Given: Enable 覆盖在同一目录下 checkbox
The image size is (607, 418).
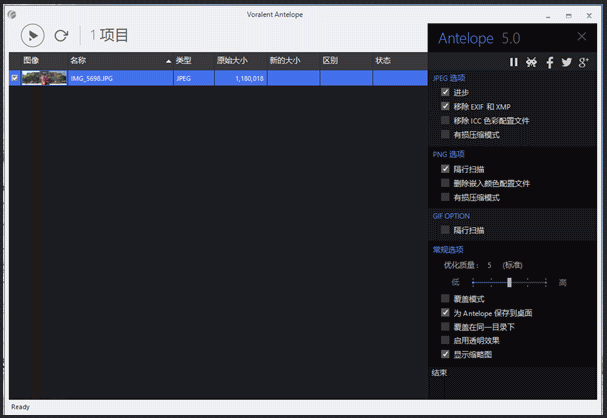Looking at the screenshot, I should 445,327.
